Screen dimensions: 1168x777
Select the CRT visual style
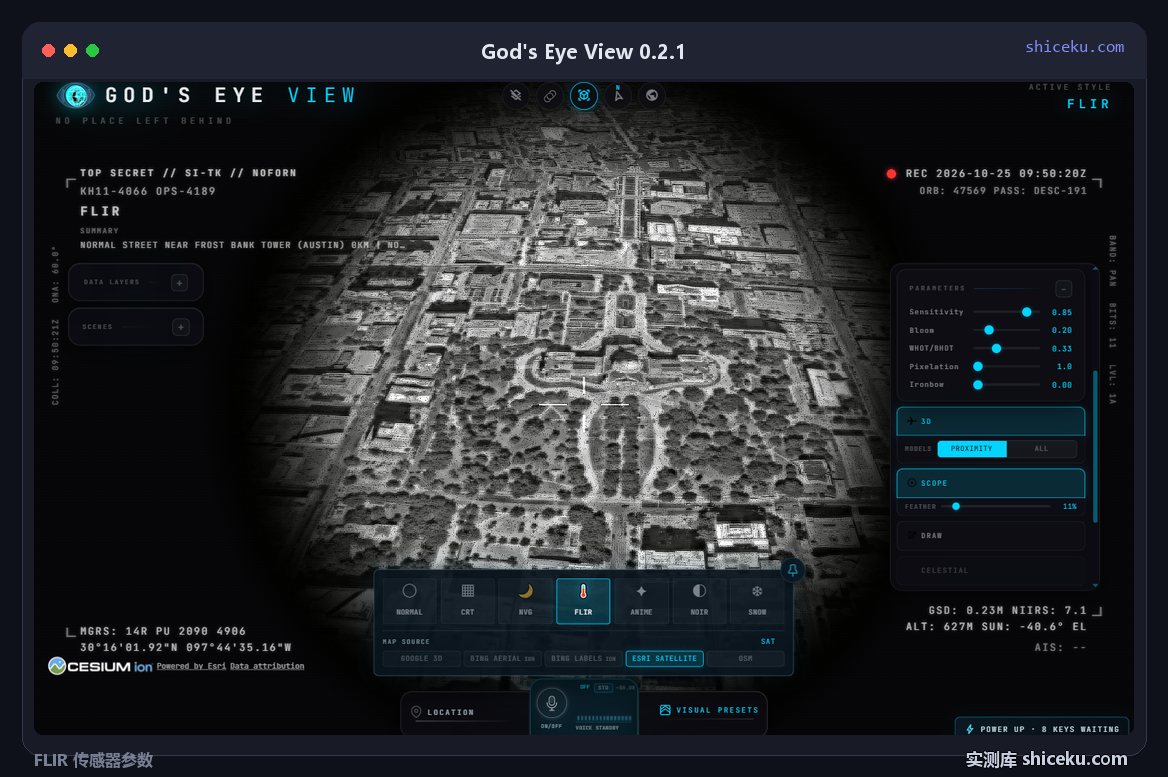coord(467,600)
